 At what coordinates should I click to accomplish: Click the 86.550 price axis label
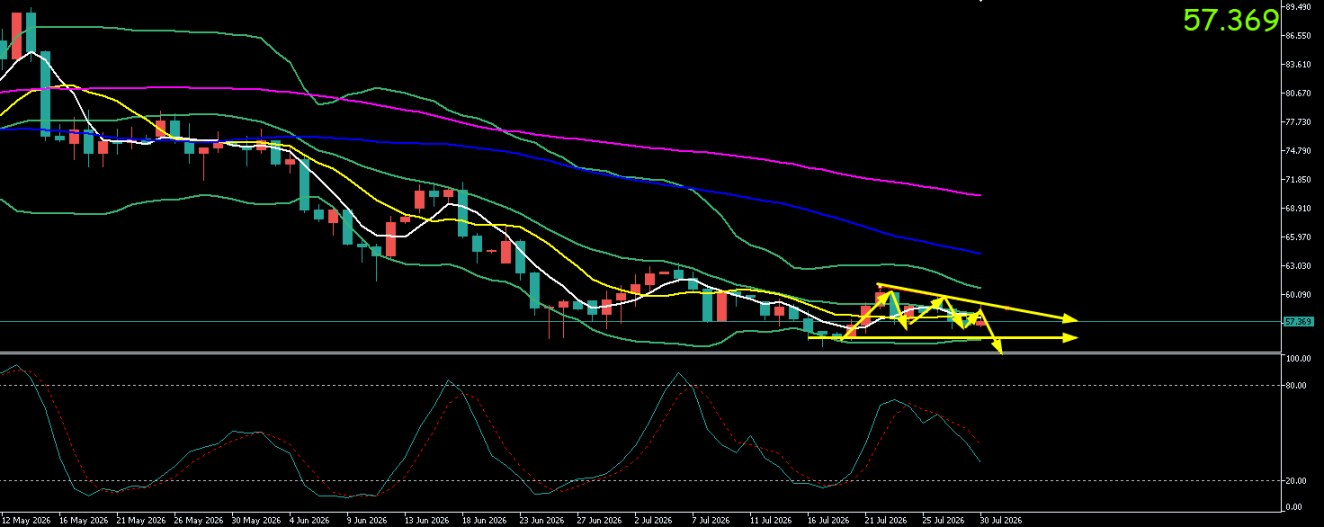coord(1300,36)
